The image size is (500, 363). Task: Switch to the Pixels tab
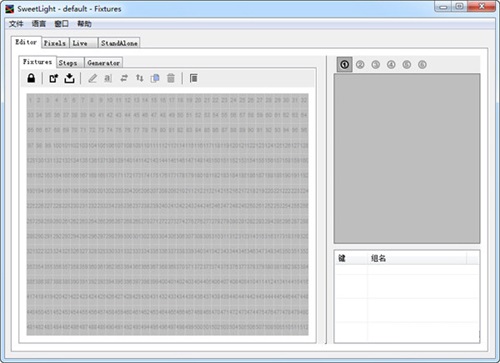click(55, 43)
